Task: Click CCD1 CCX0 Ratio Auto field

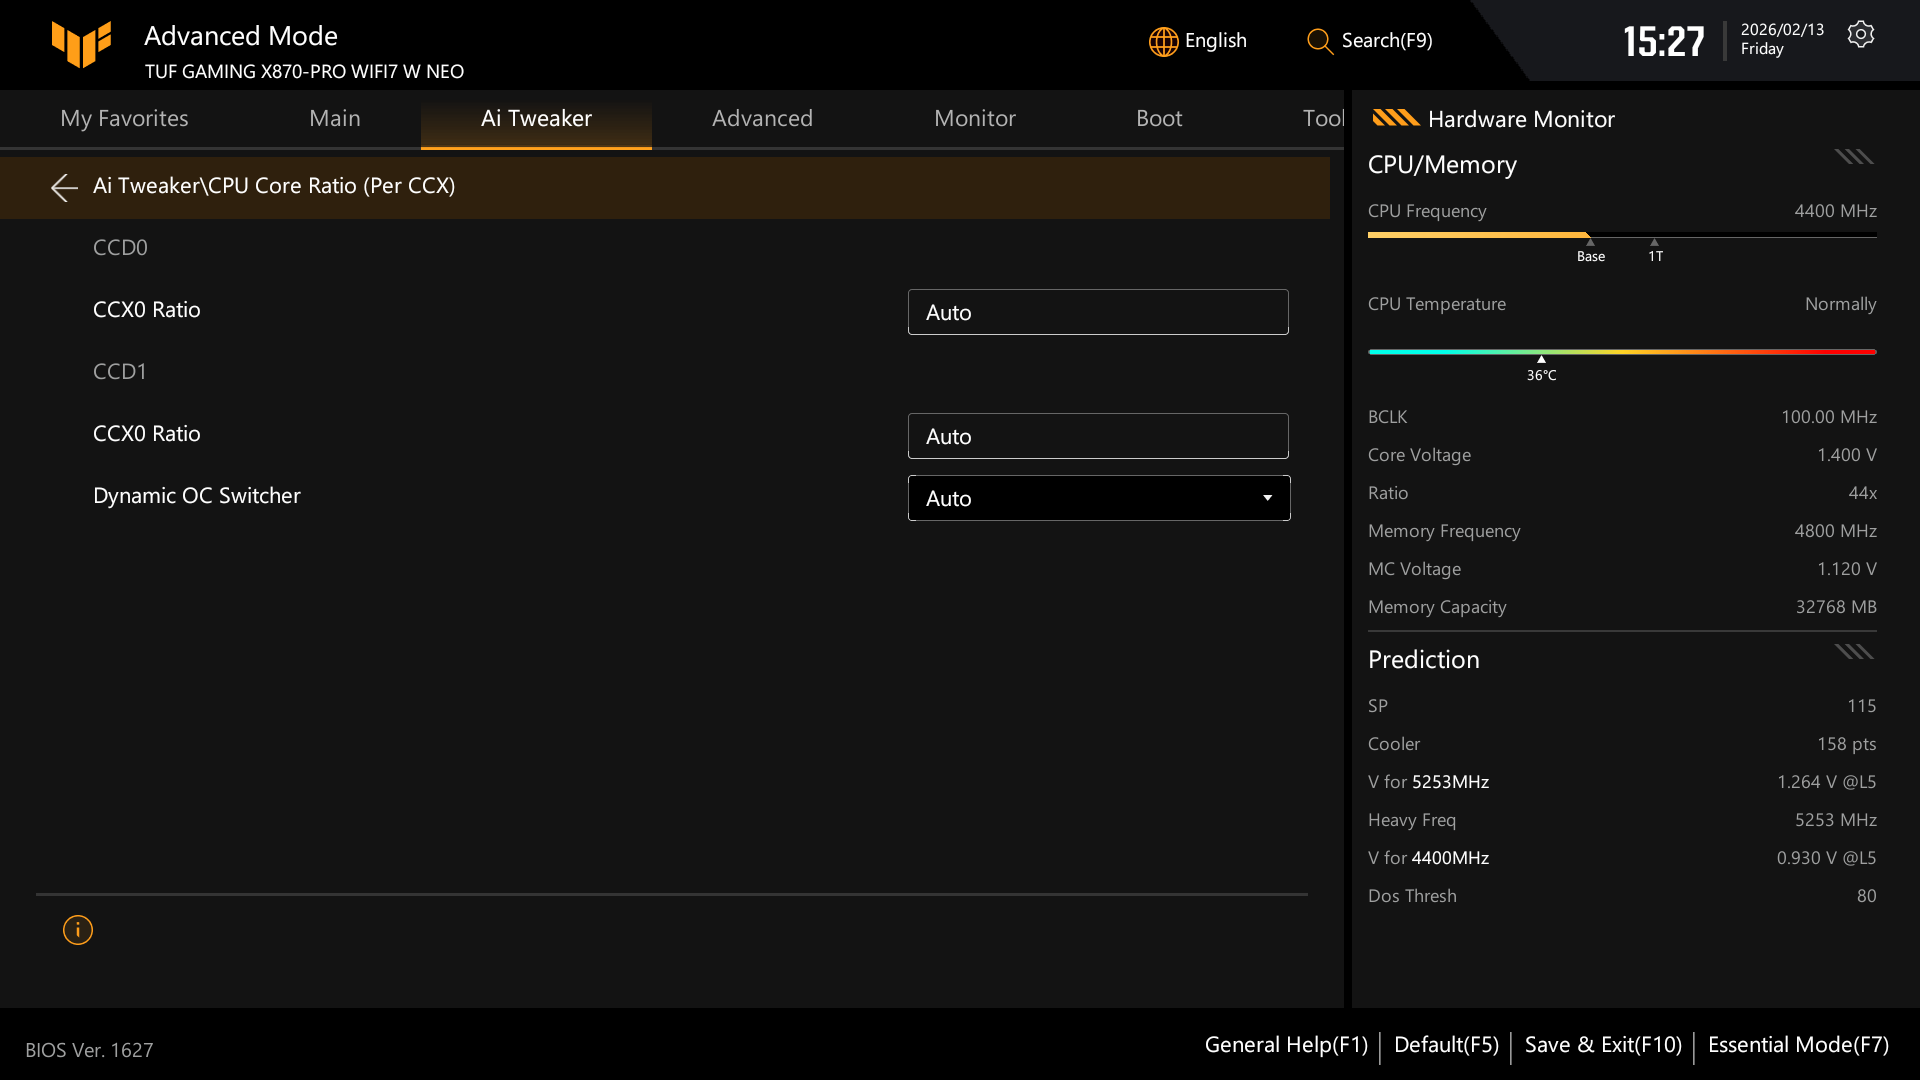Action: coord(1097,436)
